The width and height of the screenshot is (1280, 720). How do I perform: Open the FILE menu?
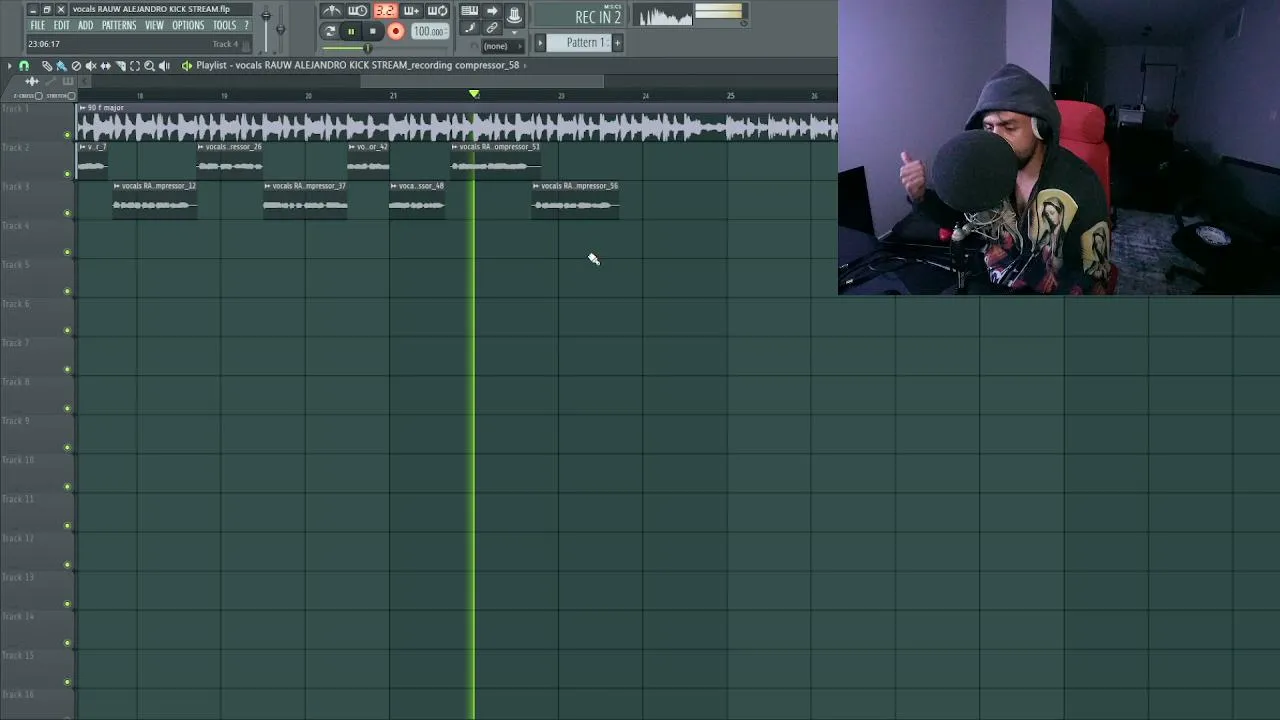pos(37,25)
